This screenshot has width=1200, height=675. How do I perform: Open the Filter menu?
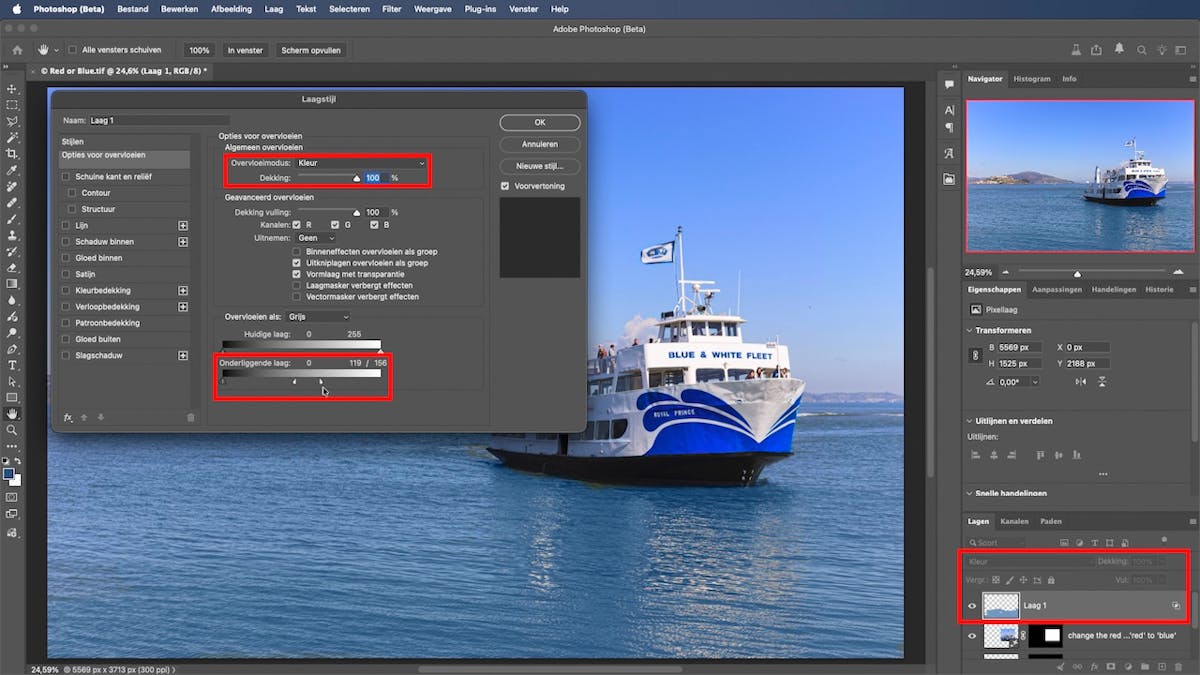(393, 9)
